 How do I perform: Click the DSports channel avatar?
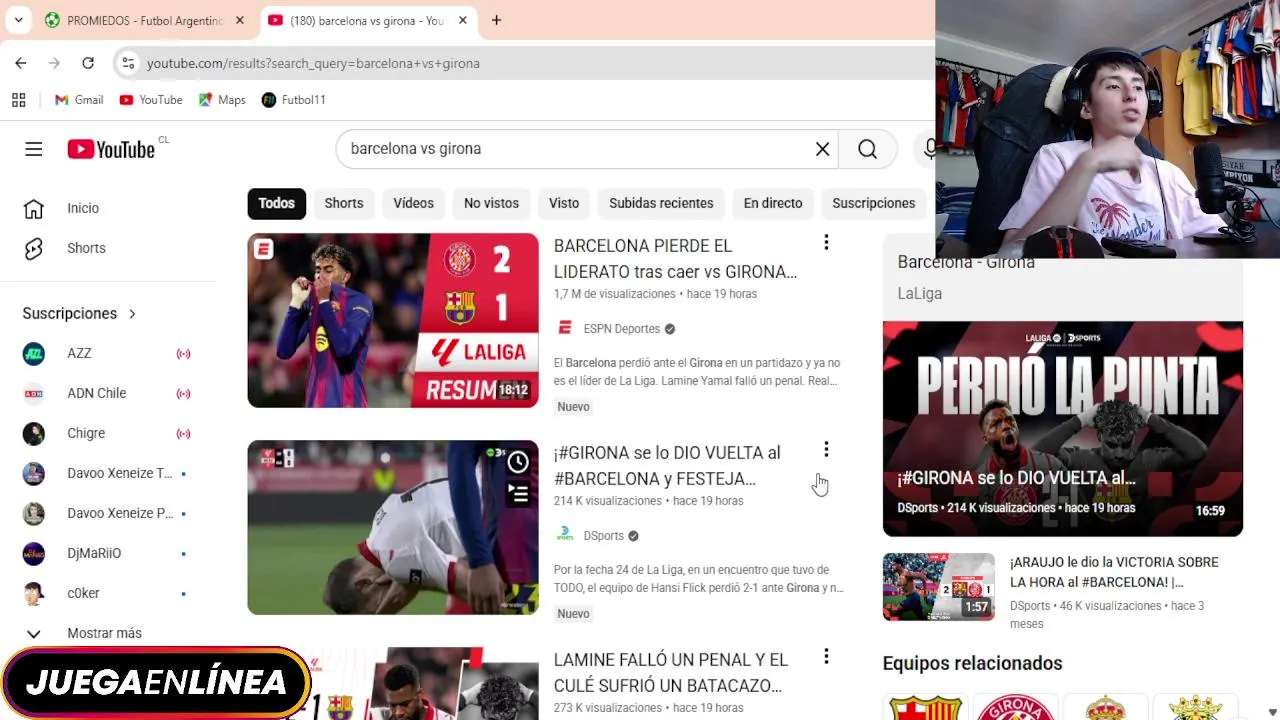565,535
